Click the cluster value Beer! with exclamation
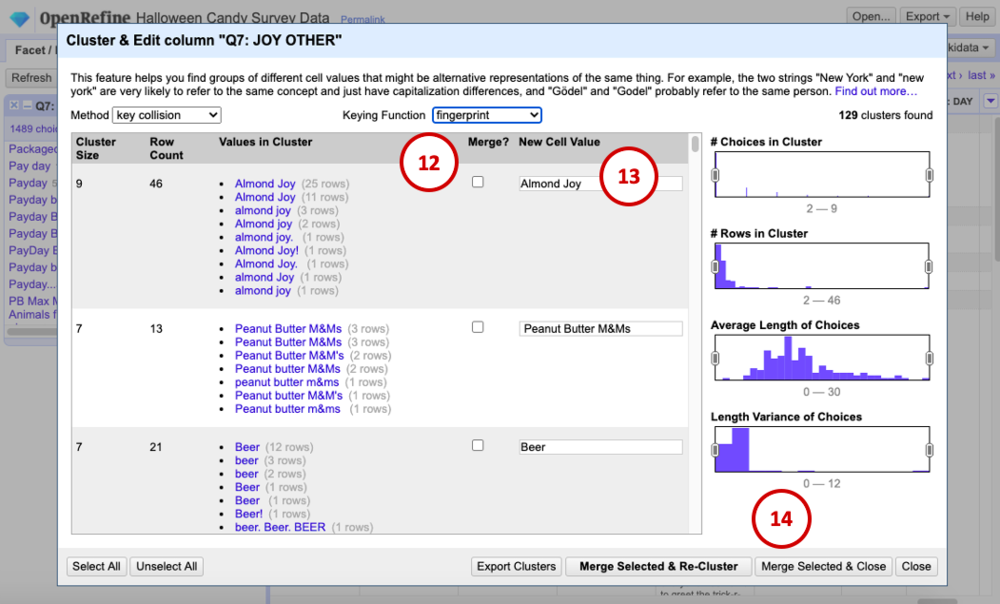Image resolution: width=1000 pixels, height=604 pixels. (x=249, y=514)
